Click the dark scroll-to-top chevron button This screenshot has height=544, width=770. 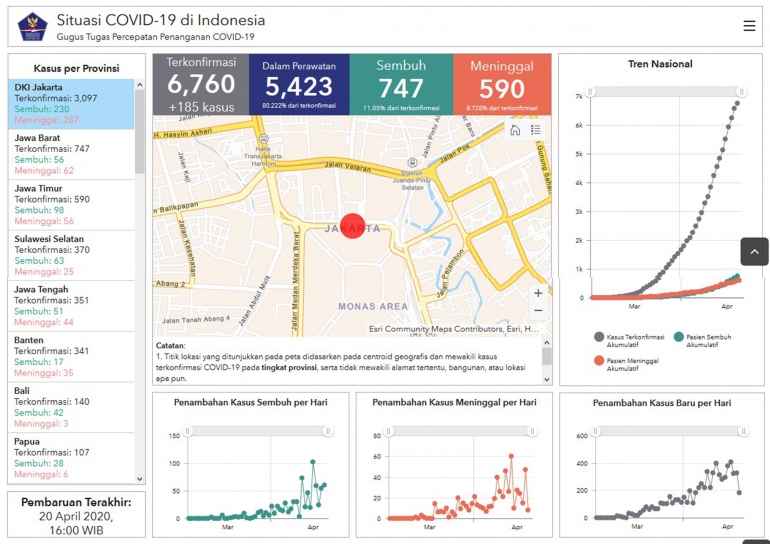(754, 251)
